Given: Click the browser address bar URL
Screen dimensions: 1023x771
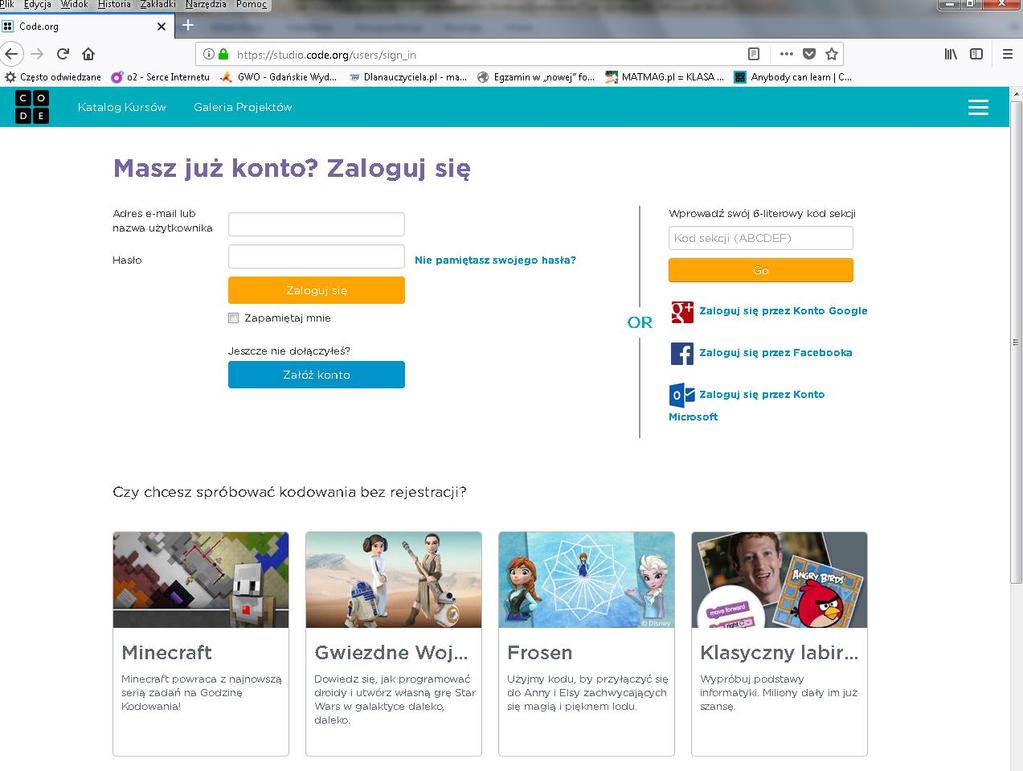Looking at the screenshot, I should pos(326,55).
